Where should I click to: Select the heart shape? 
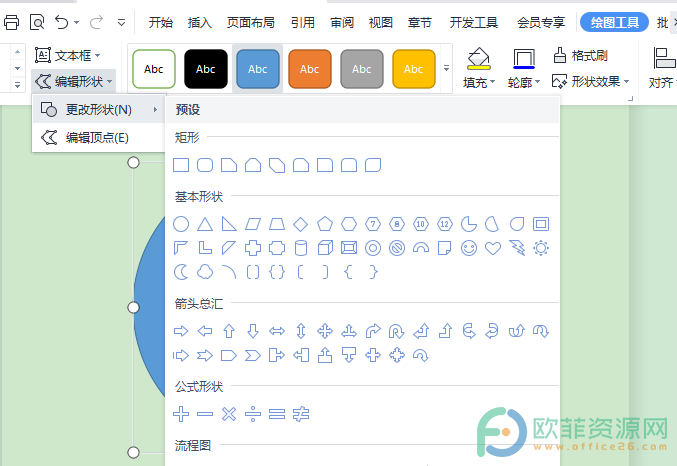(493, 248)
